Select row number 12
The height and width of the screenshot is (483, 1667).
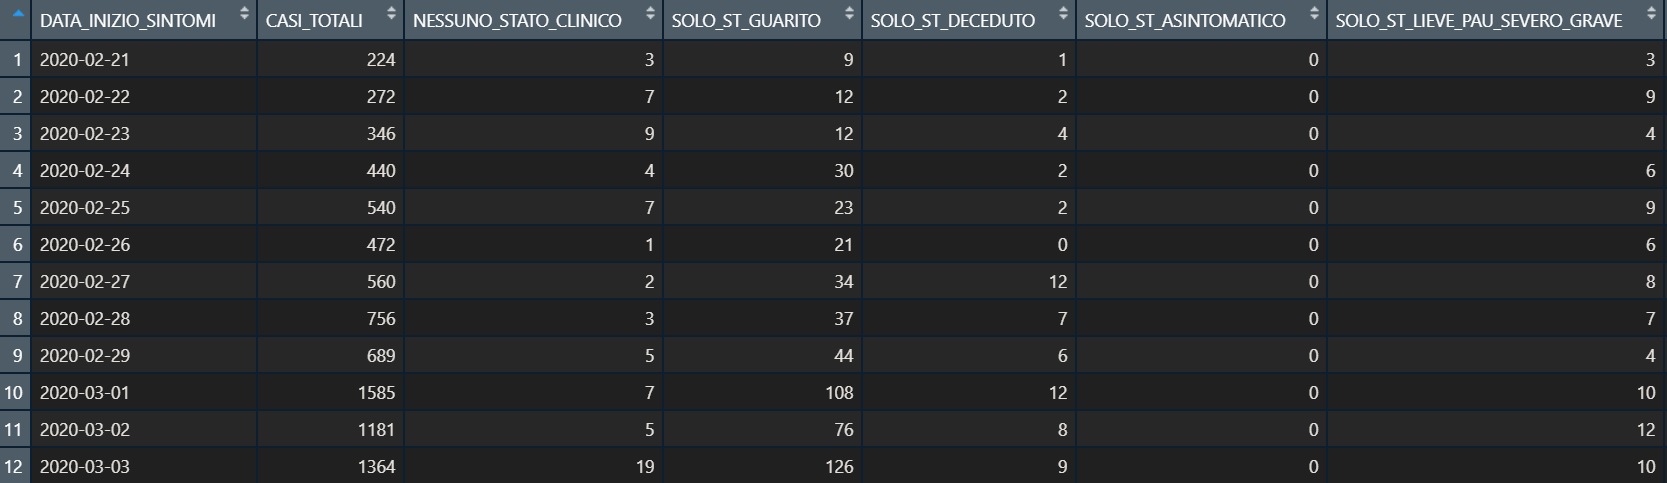pyautogui.click(x=14, y=467)
